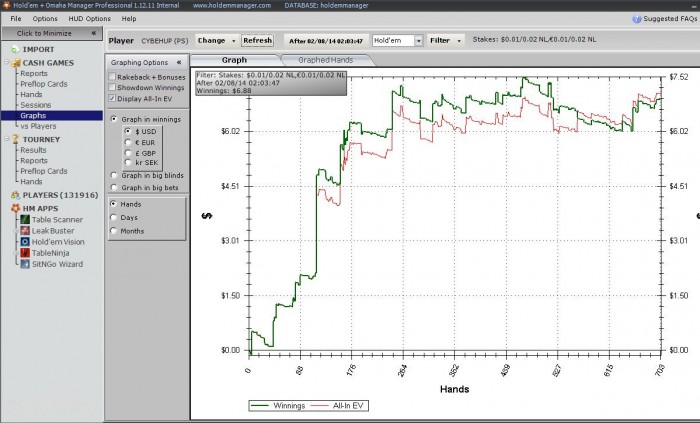Viewport: 700px width, 423px height.
Task: Collapse the Tourney tree node
Action: click(x=7, y=138)
